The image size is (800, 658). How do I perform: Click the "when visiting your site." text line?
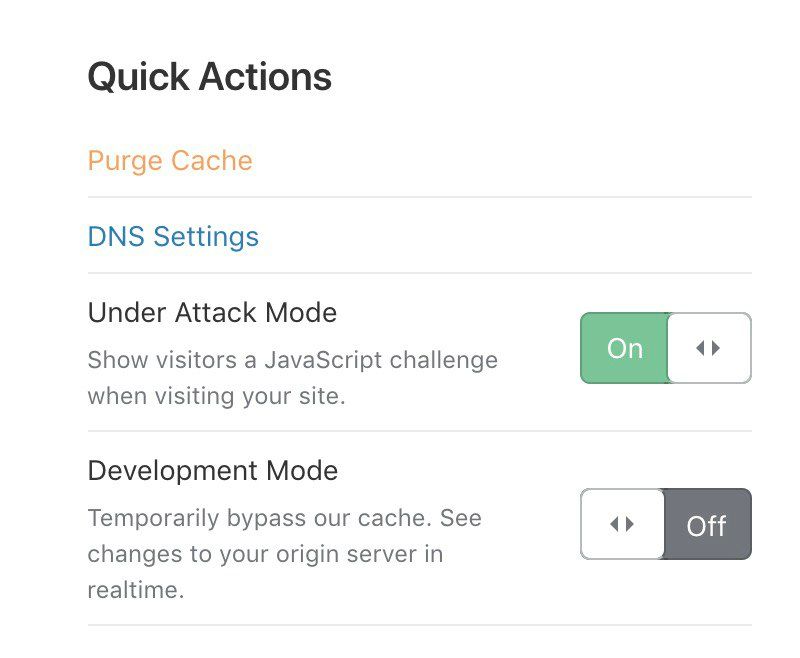tap(217, 396)
